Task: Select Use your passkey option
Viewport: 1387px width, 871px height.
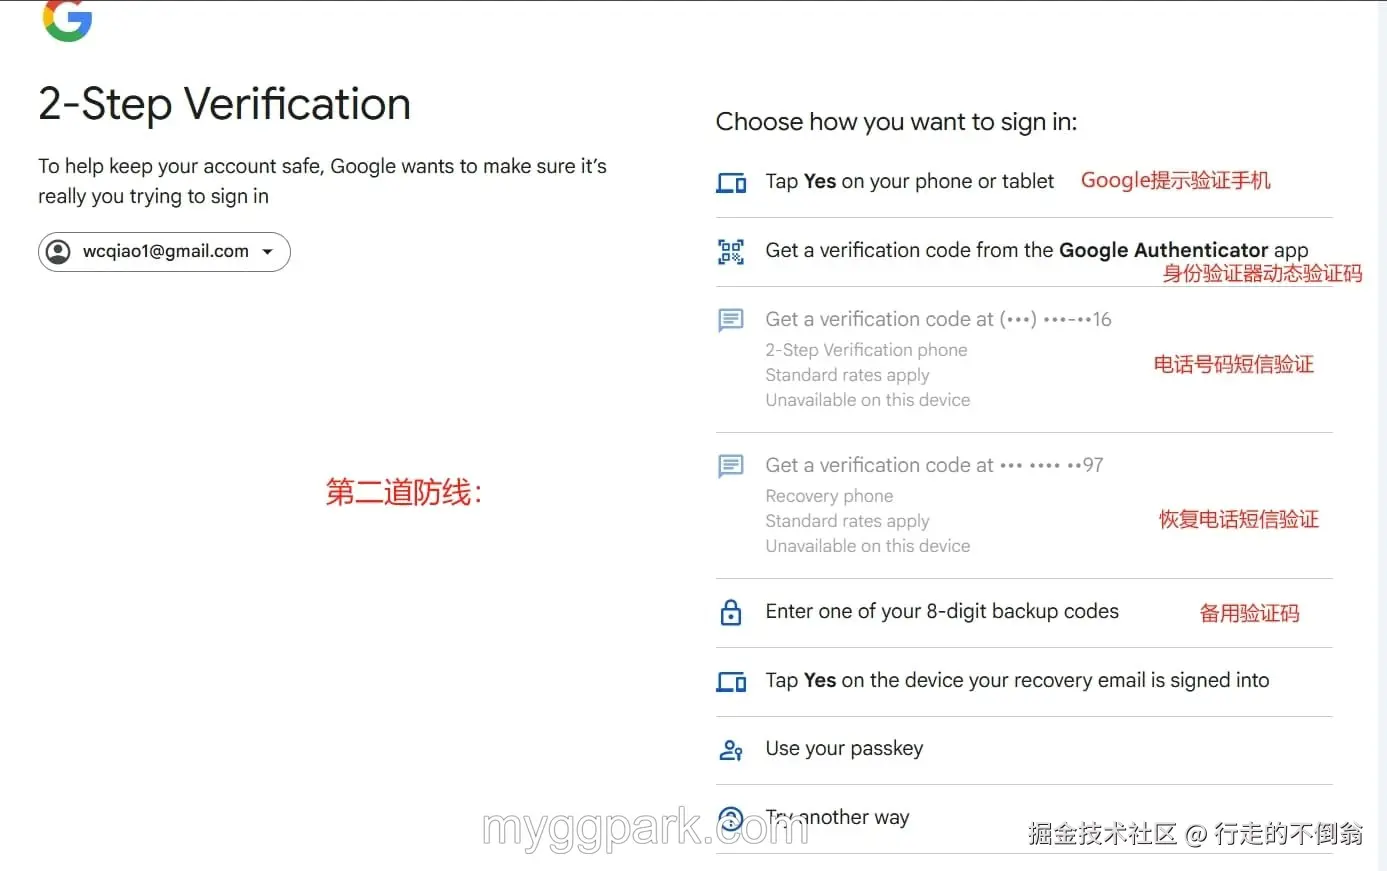Action: [x=1024, y=749]
